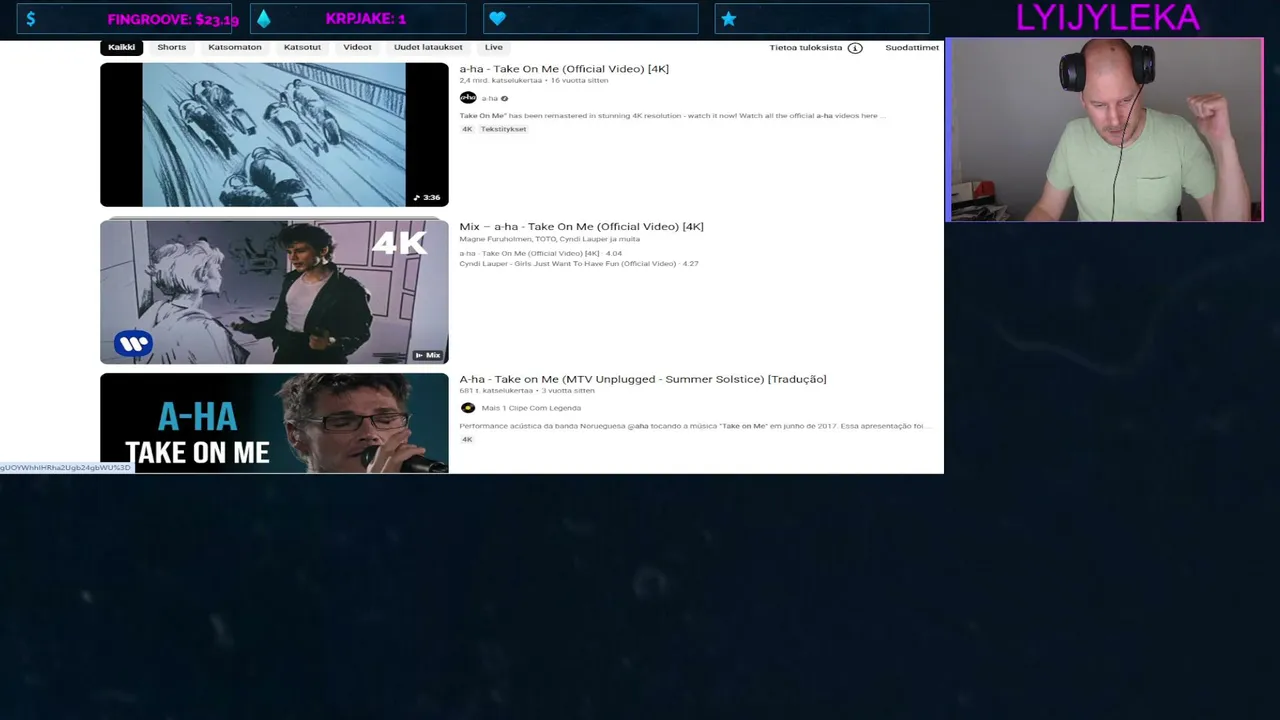Click the info icon beside Tietoa tuloksista
The width and height of the screenshot is (1280, 720).
coord(855,48)
